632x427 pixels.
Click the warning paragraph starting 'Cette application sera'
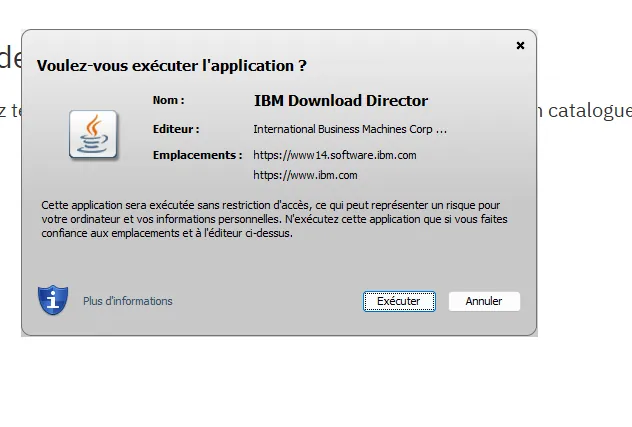pyautogui.click(x=274, y=219)
